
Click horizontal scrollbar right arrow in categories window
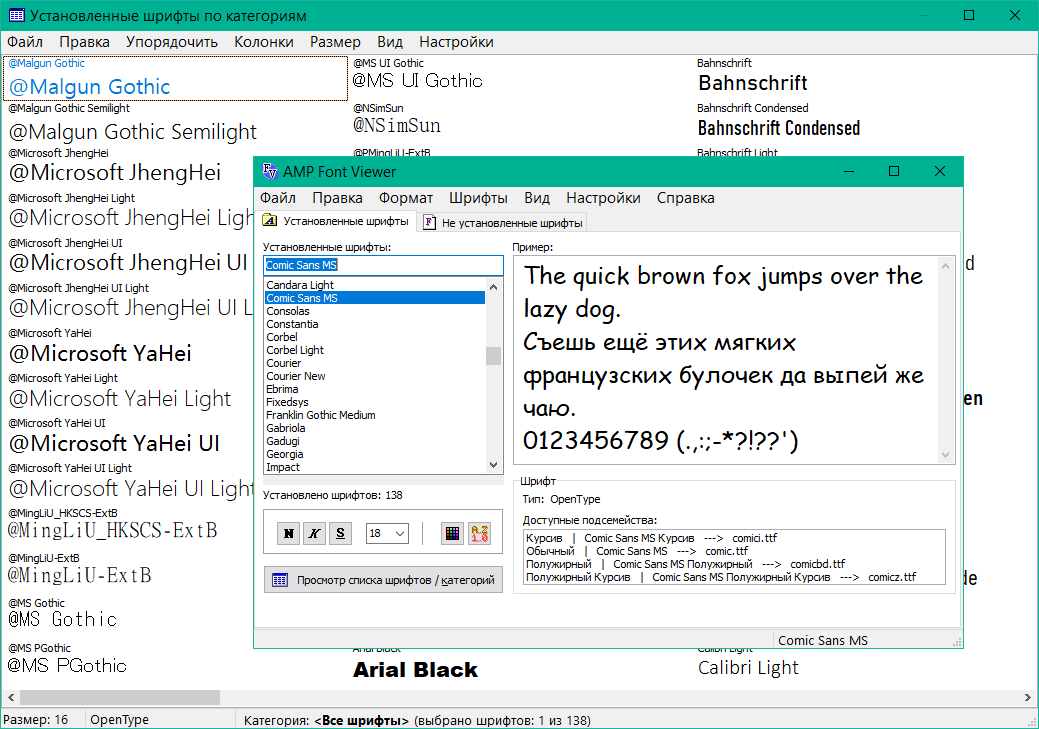click(1028, 697)
